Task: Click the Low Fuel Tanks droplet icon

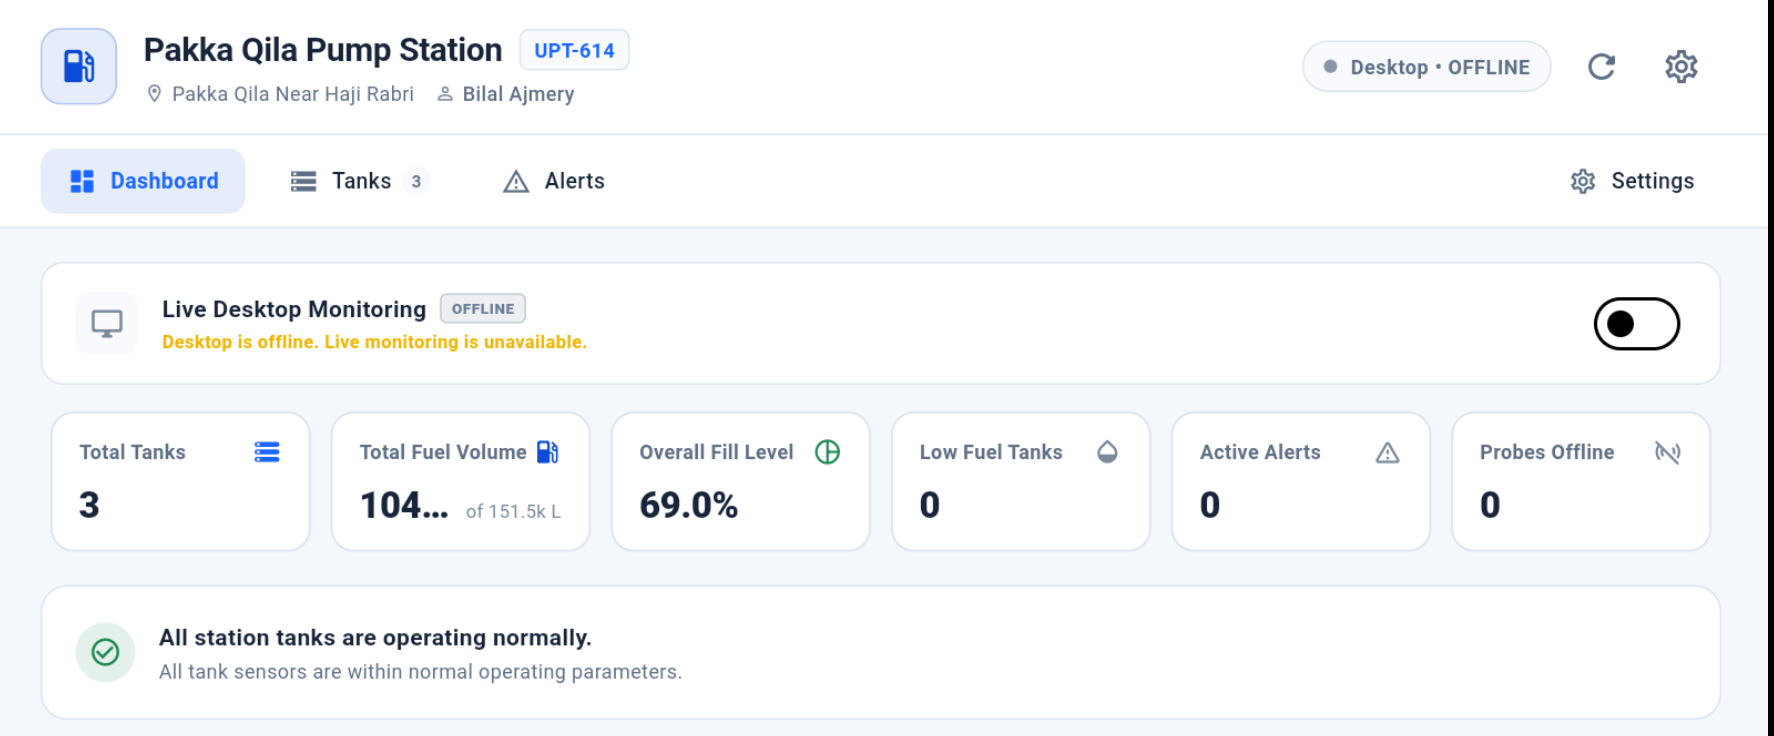Action: click(x=1107, y=452)
